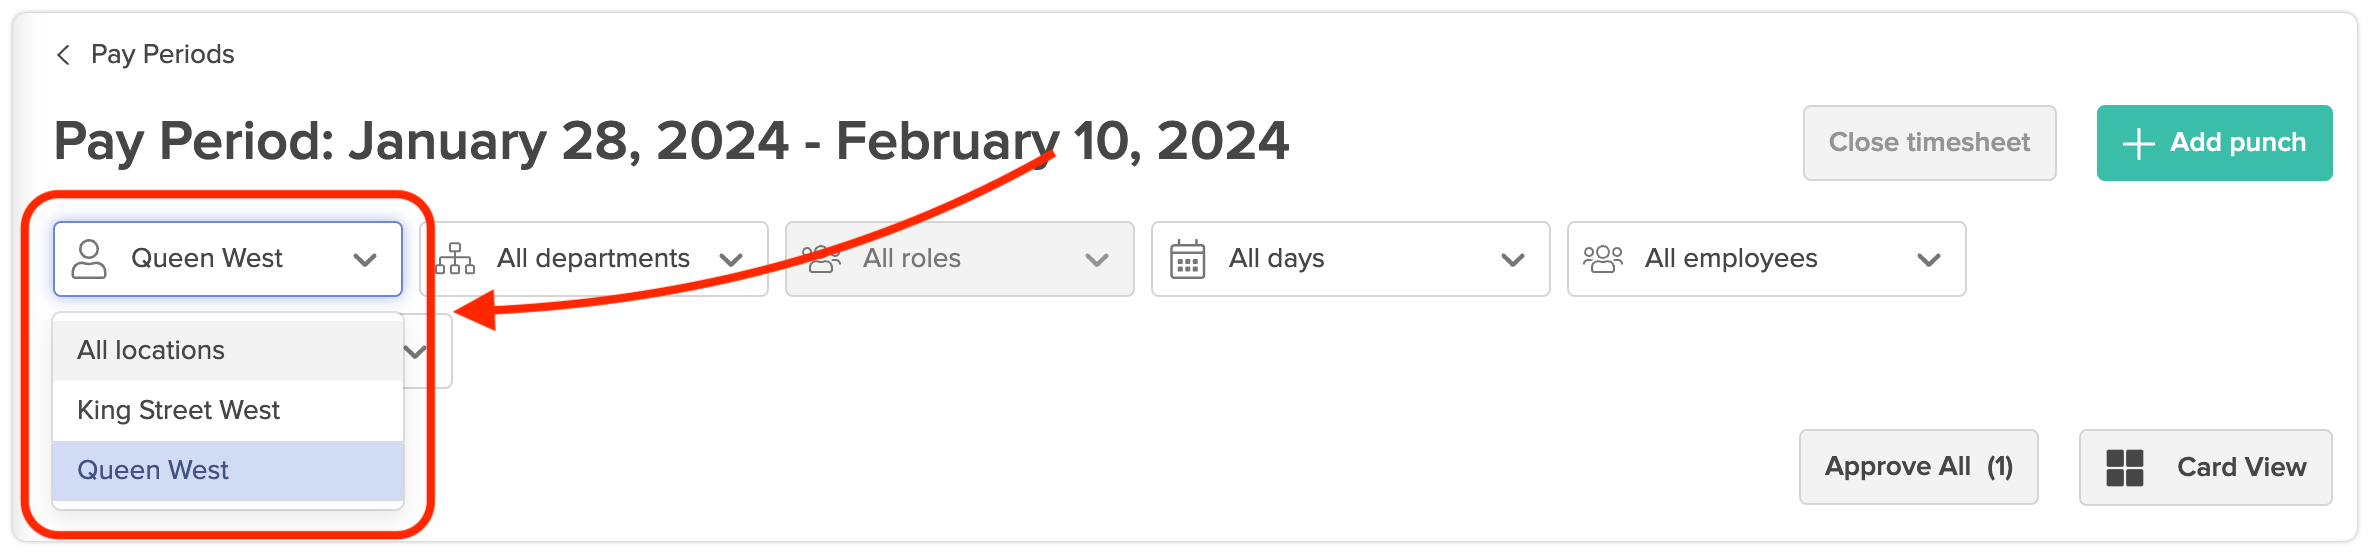2370x554 pixels.
Task: Select All locations from the list
Action: coord(152,350)
